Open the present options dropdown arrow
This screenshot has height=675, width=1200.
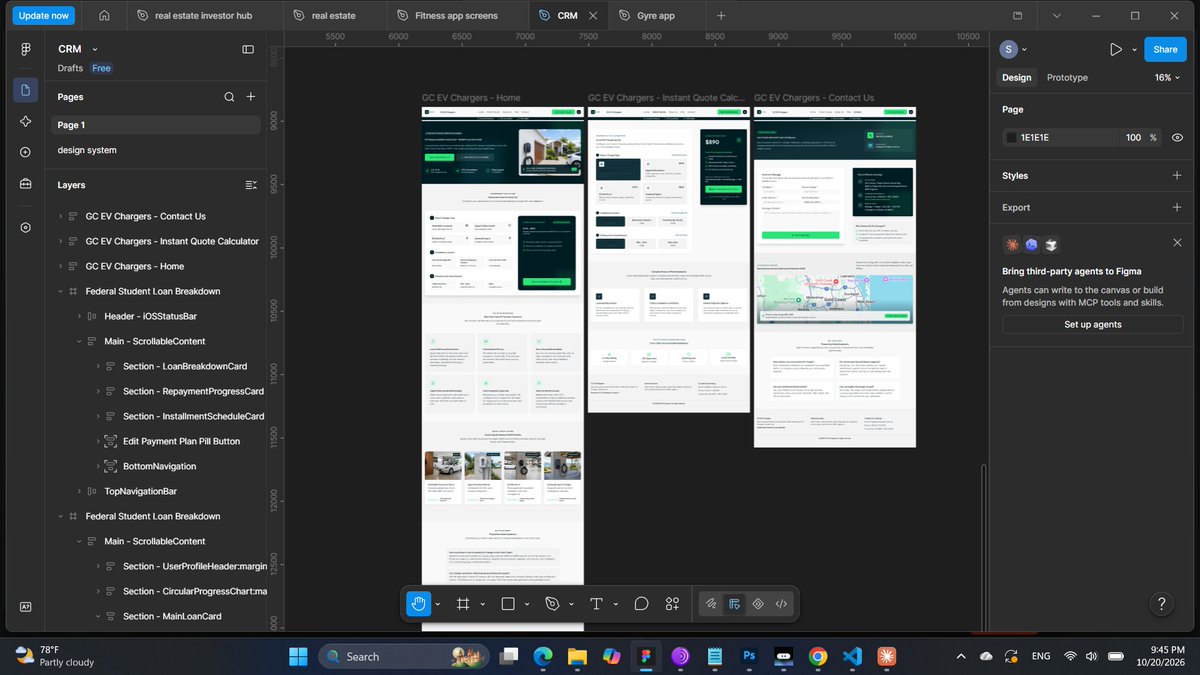1135,49
